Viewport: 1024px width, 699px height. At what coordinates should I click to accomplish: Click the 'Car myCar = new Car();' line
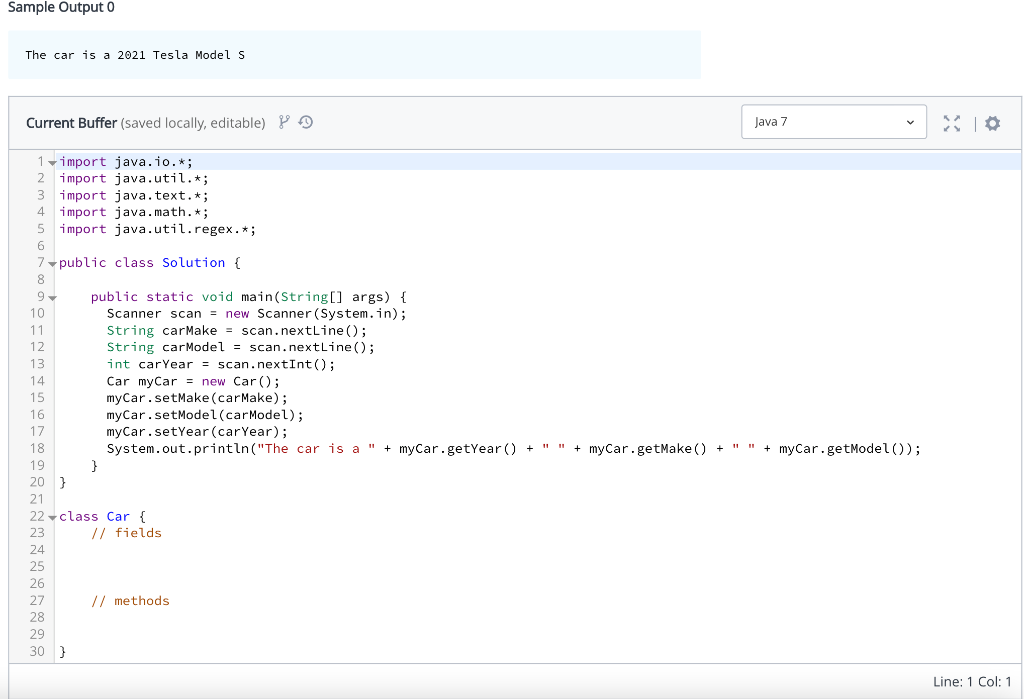193,381
